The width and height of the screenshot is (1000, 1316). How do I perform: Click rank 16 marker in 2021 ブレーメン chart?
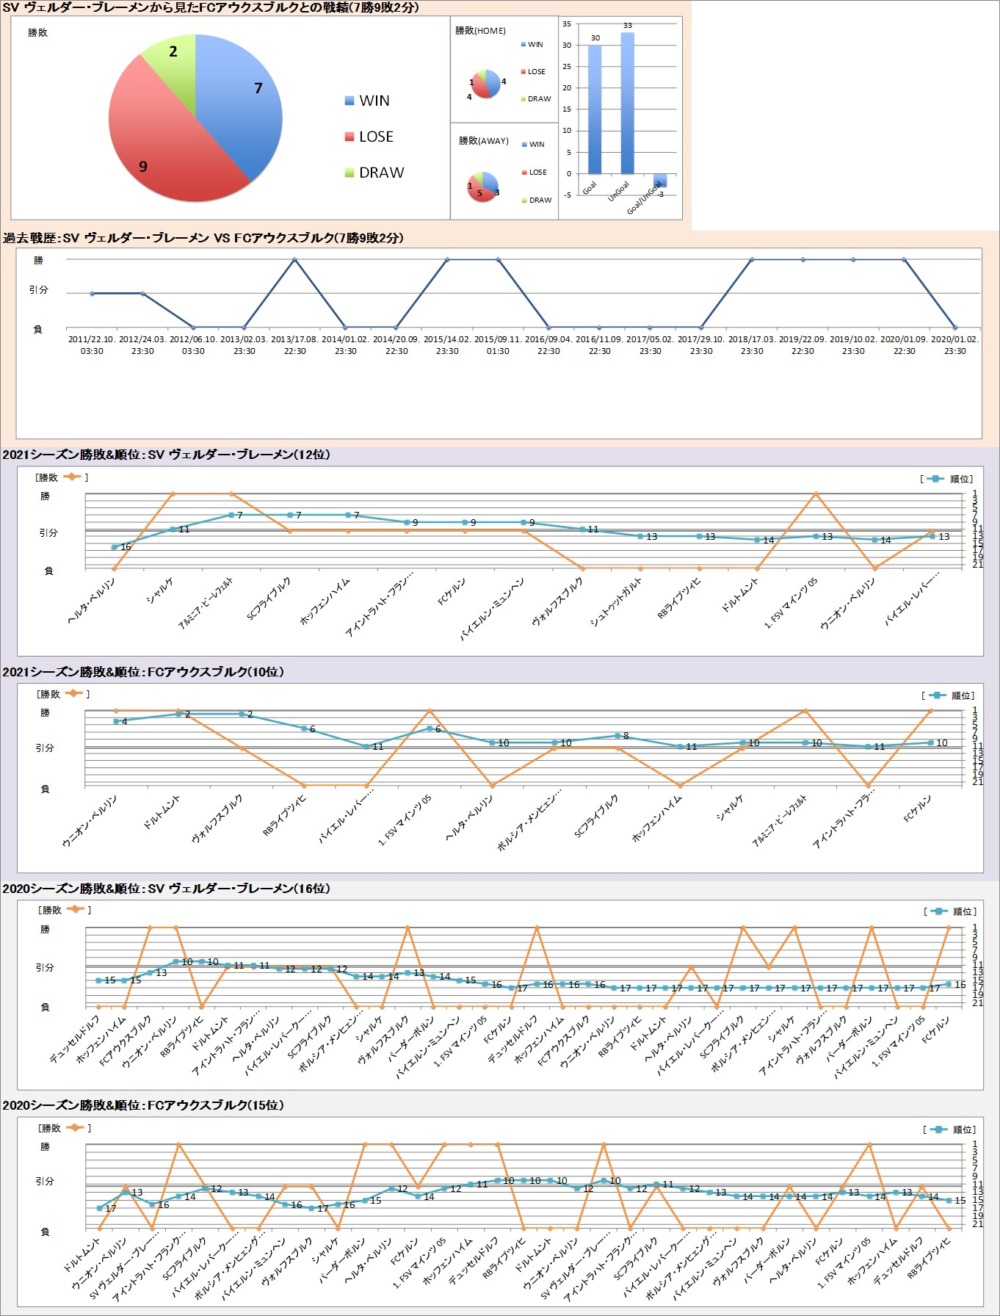116,547
